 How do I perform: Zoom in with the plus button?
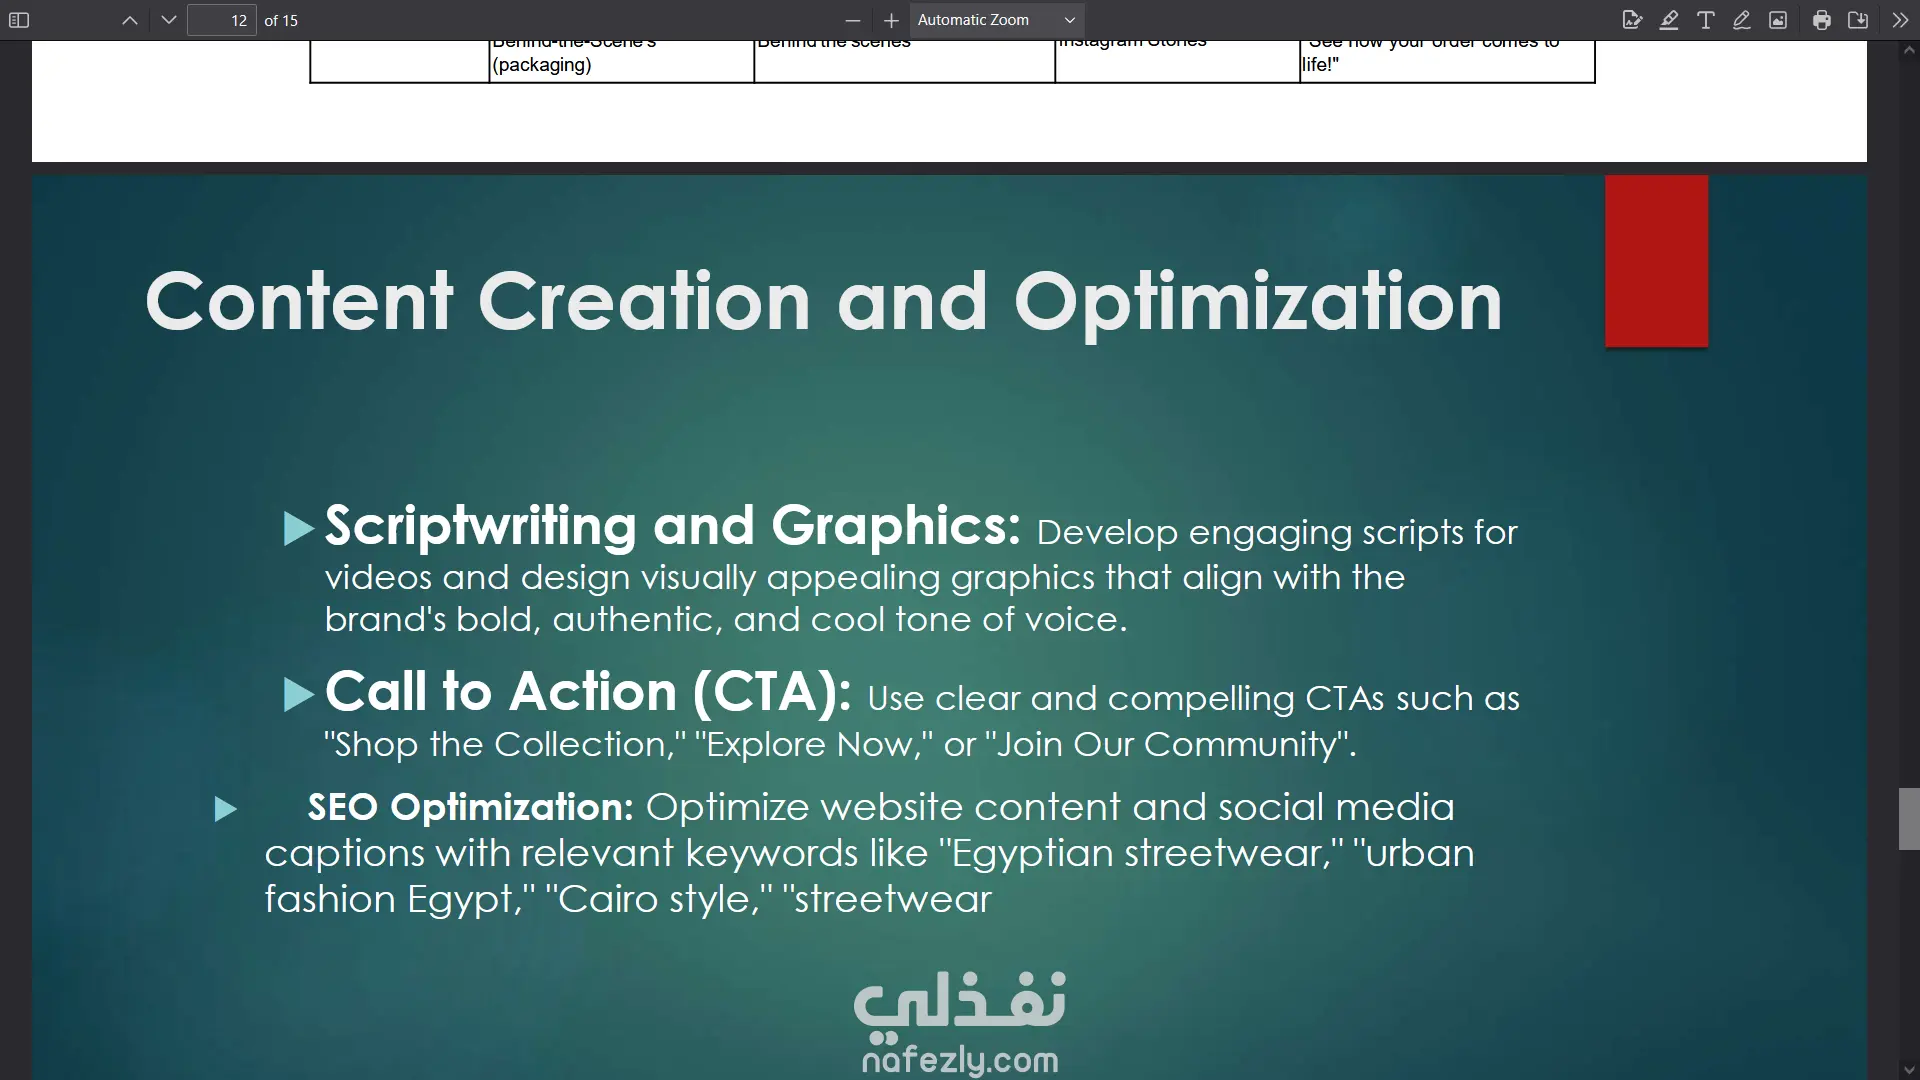coord(891,20)
